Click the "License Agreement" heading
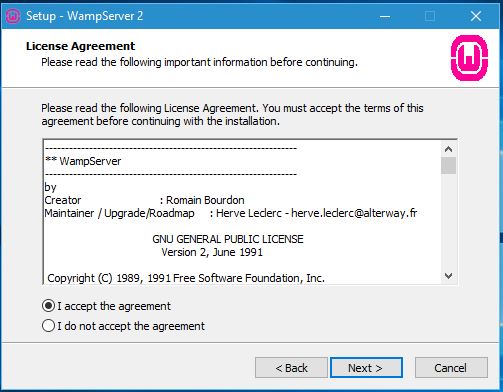 click(x=80, y=46)
